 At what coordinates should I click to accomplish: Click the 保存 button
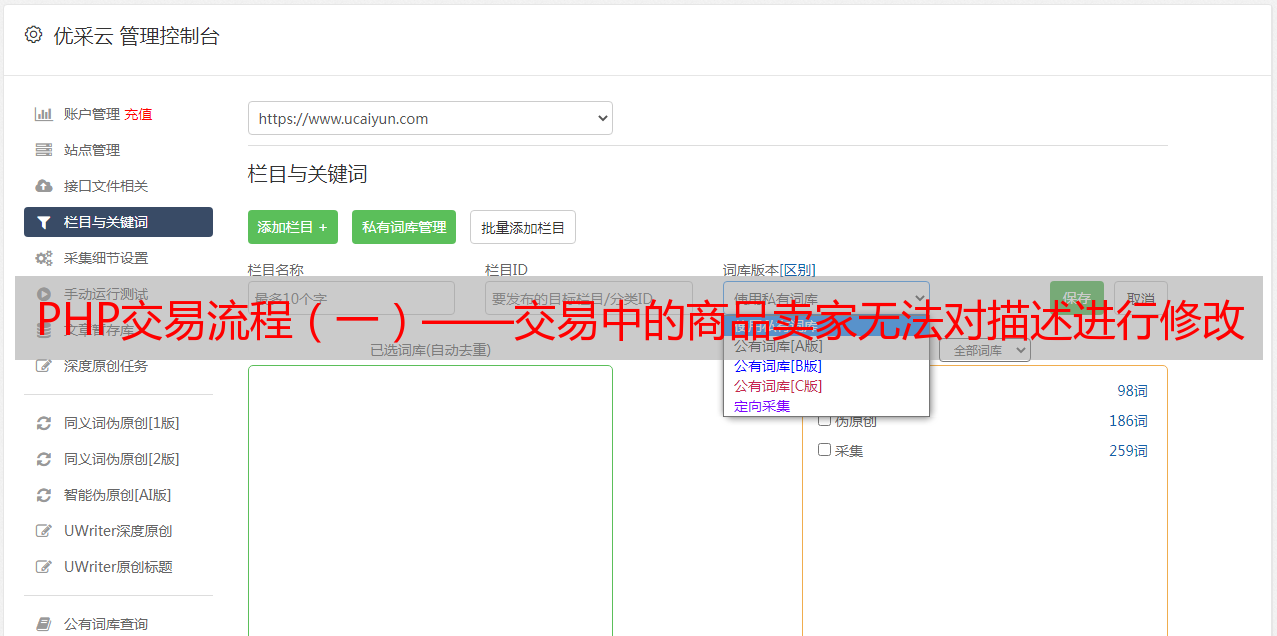click(1077, 298)
